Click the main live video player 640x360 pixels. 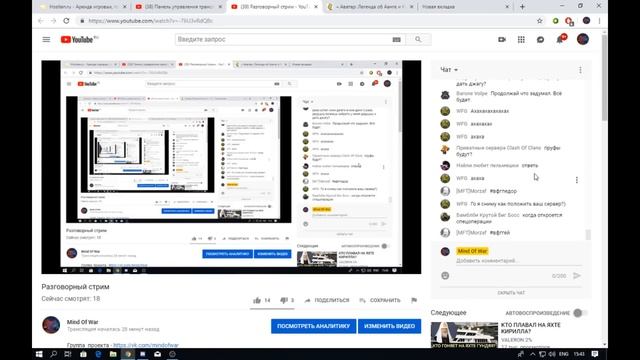coord(231,167)
